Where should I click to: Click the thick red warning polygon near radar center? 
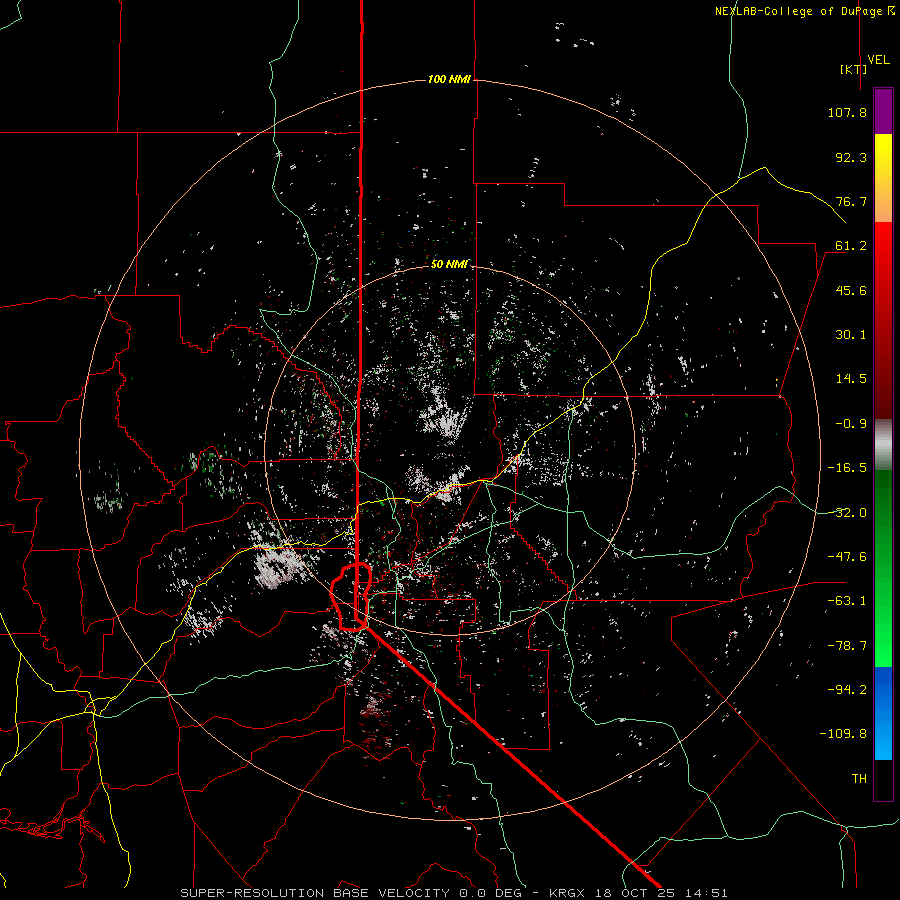(x=351, y=597)
